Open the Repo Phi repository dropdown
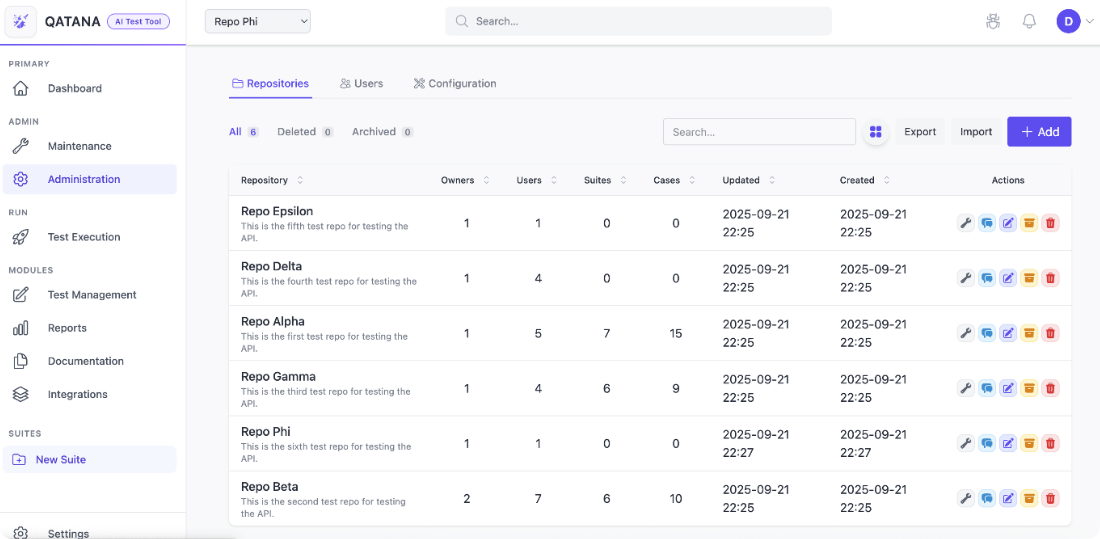Viewport: 1100px width, 539px height. point(258,21)
